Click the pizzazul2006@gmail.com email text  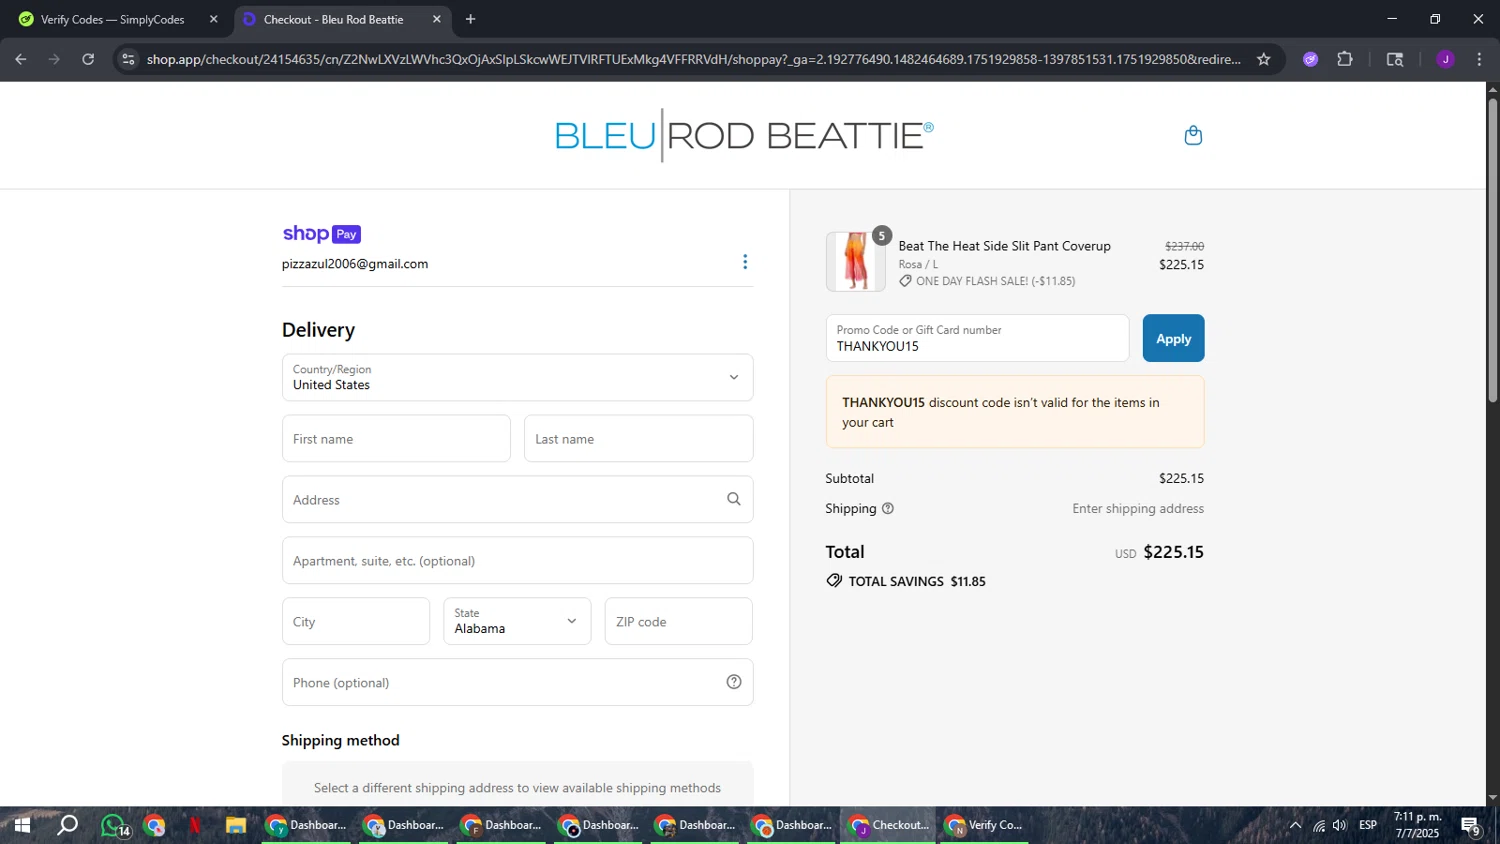pyautogui.click(x=355, y=264)
